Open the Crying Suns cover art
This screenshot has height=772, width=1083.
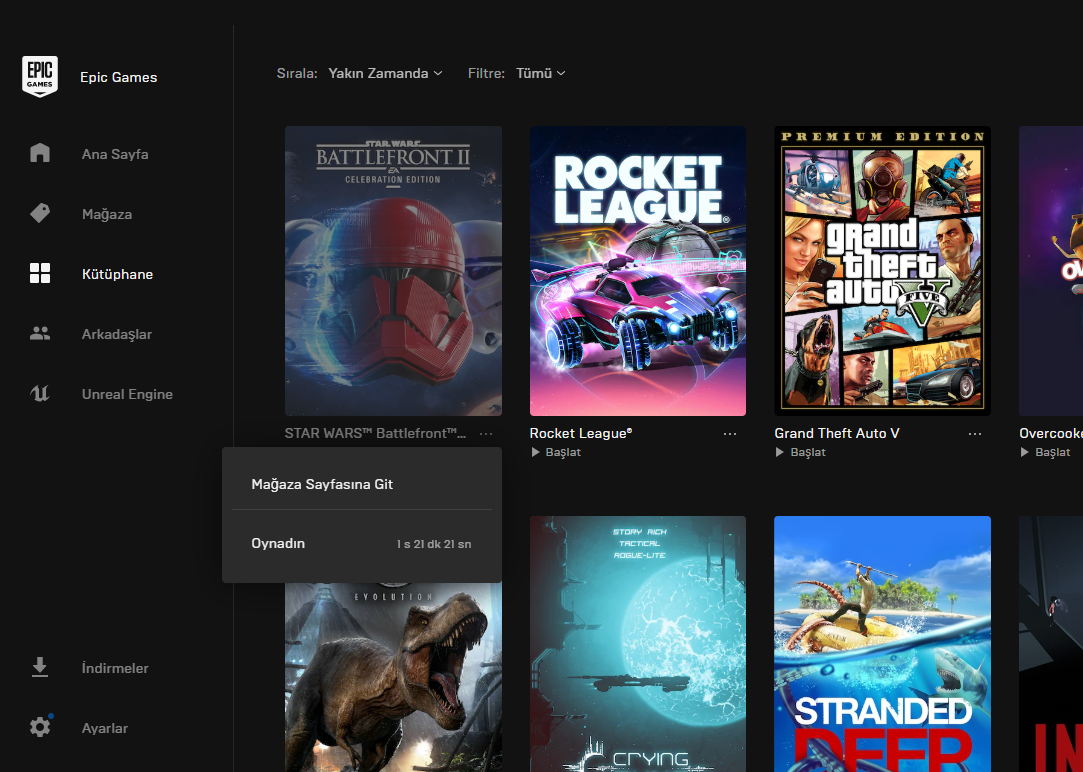[638, 644]
